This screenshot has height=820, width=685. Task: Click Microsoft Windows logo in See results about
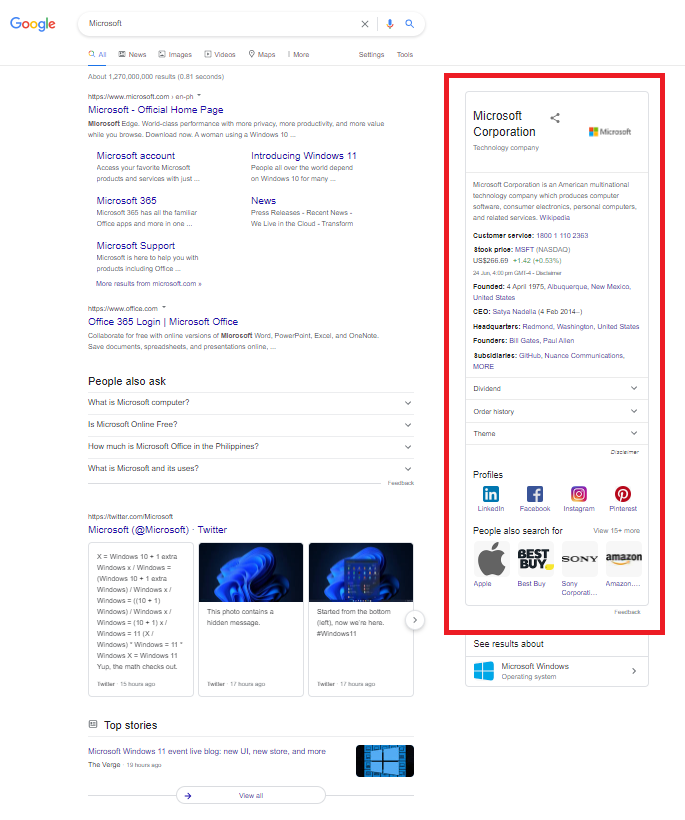click(x=484, y=671)
